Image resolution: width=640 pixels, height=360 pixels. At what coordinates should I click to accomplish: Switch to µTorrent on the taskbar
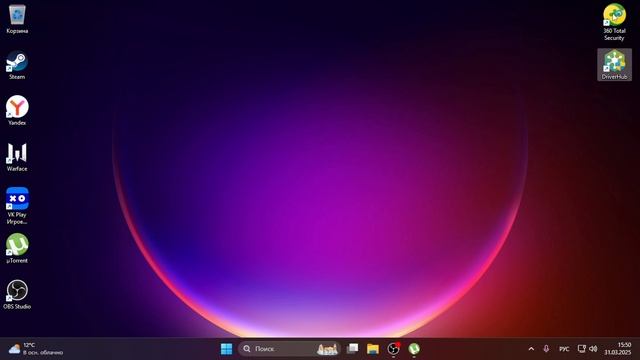[414, 349]
